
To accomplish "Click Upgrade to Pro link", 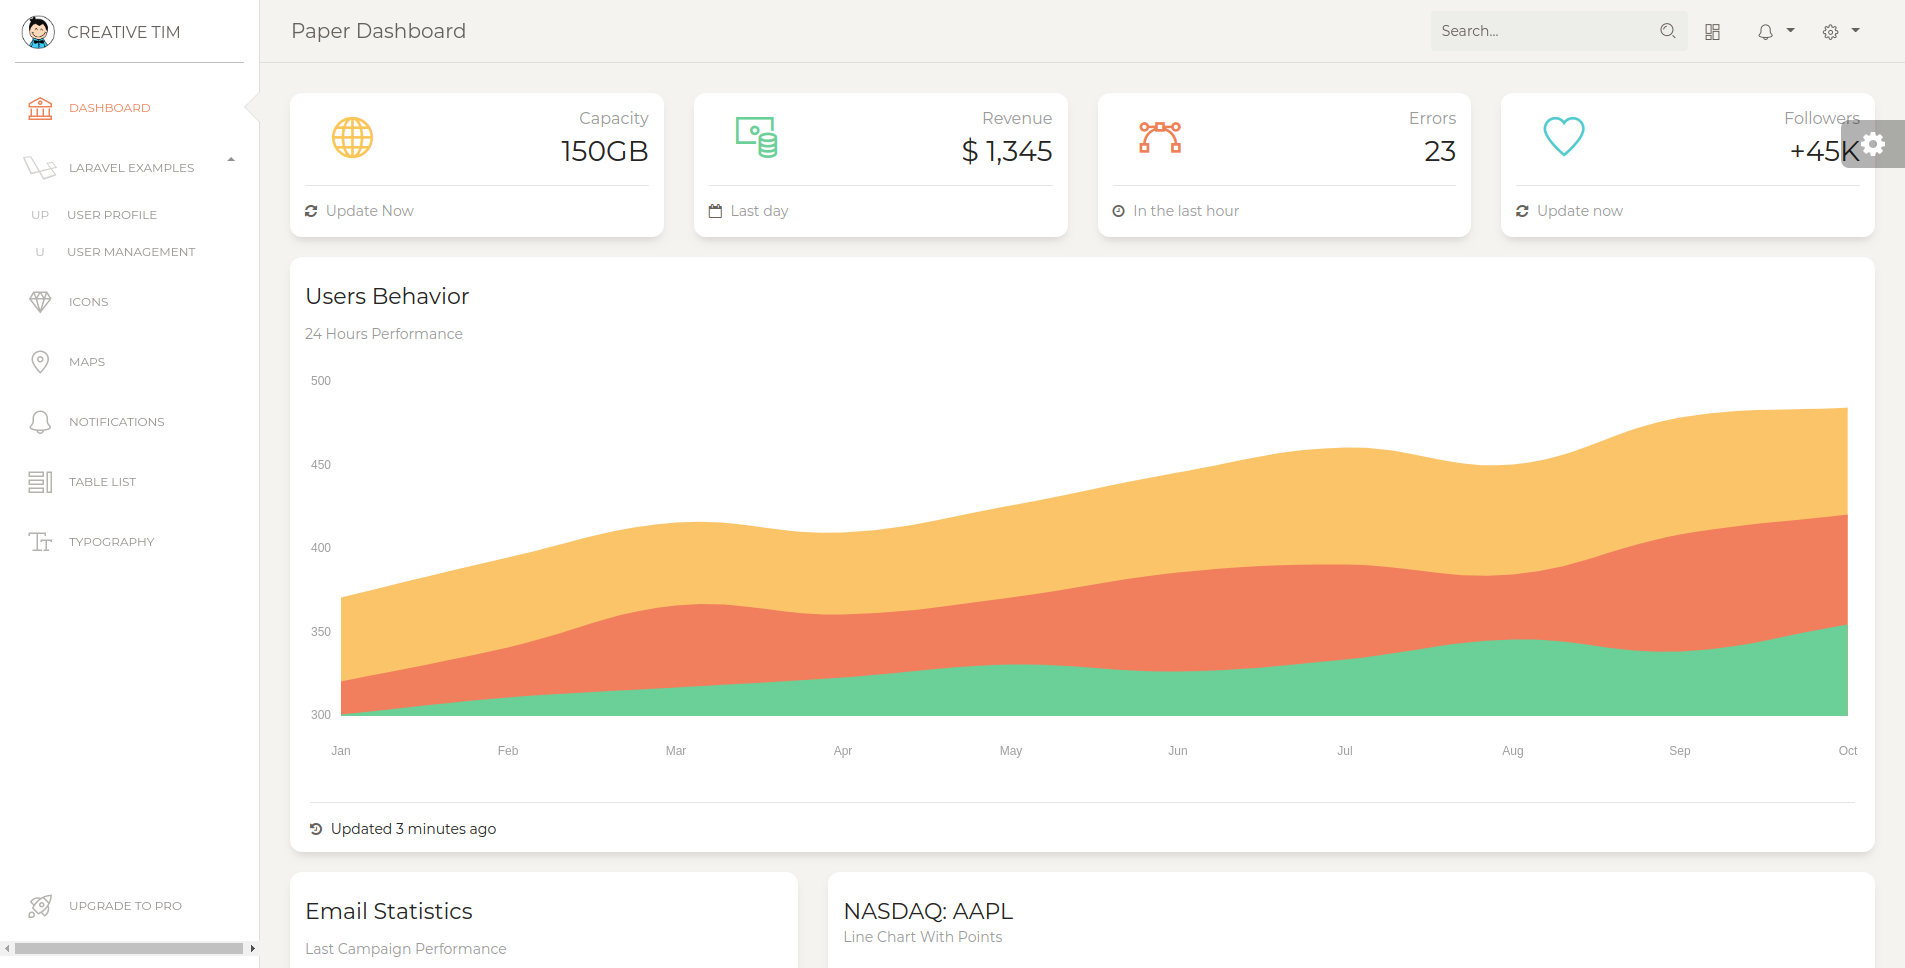I will [x=125, y=906].
